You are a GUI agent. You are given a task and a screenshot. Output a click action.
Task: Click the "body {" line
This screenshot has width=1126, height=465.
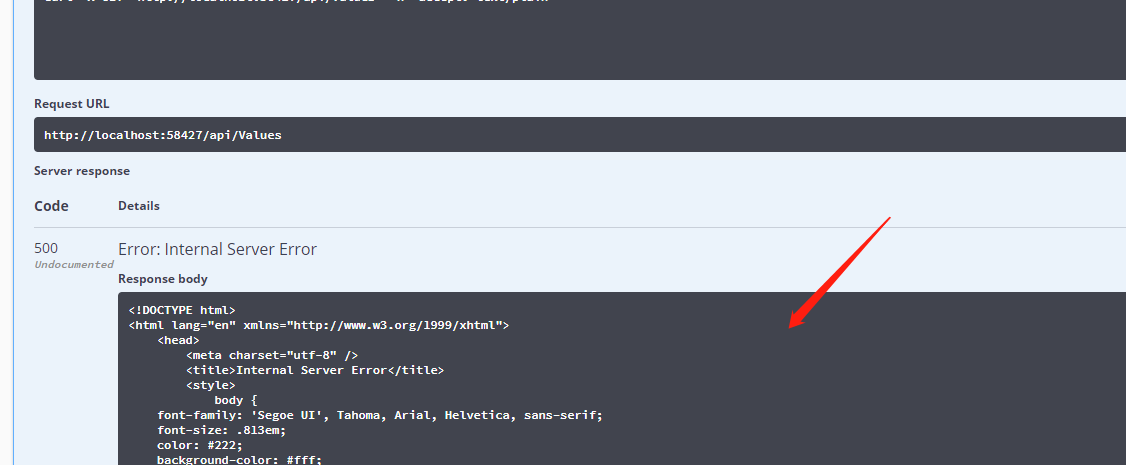point(236,400)
